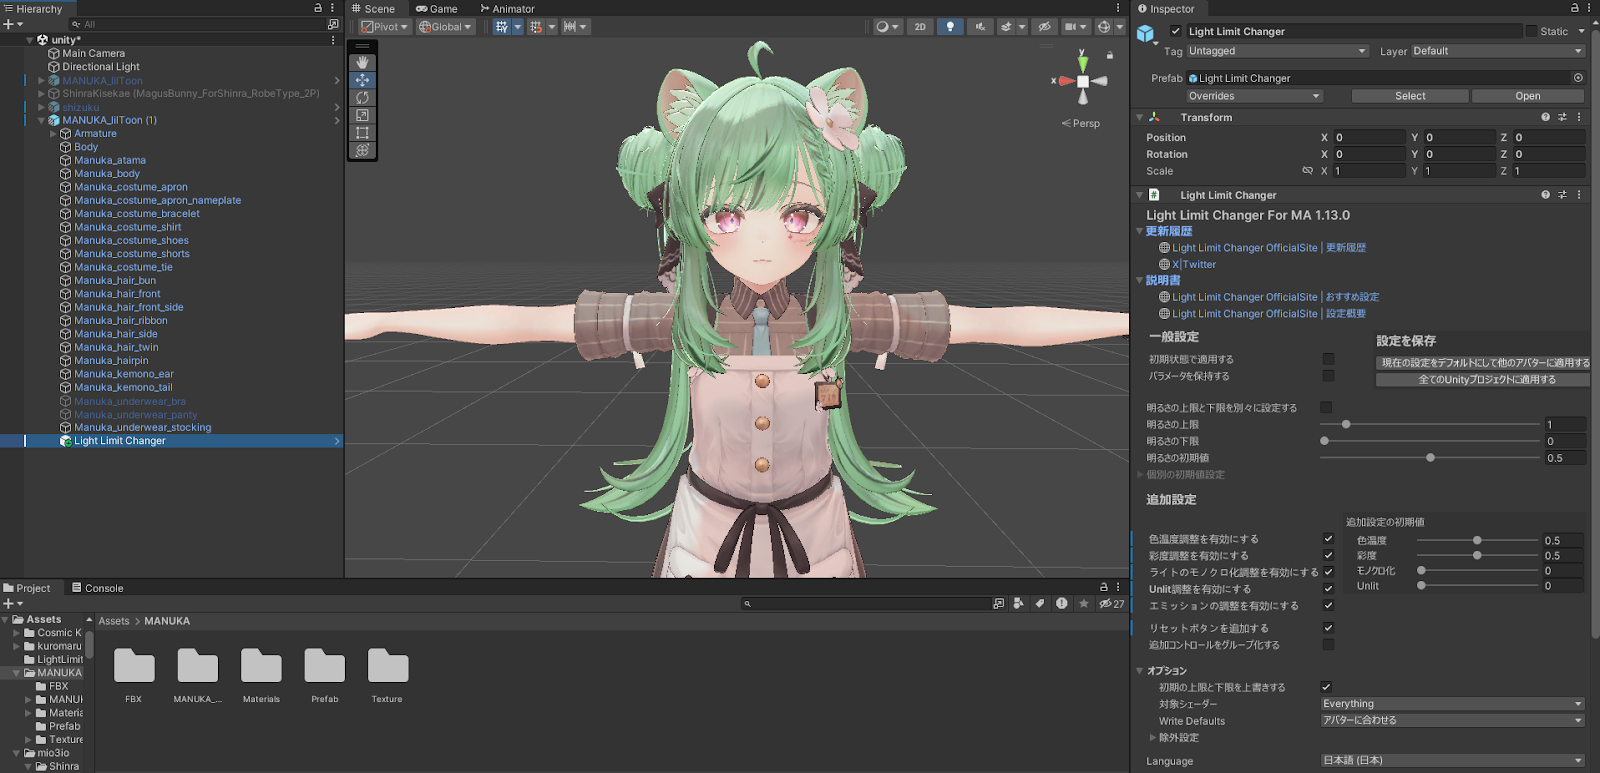This screenshot has height=773, width=1600.
Task: Open the Pivot mode dropdown
Action: pos(385,27)
